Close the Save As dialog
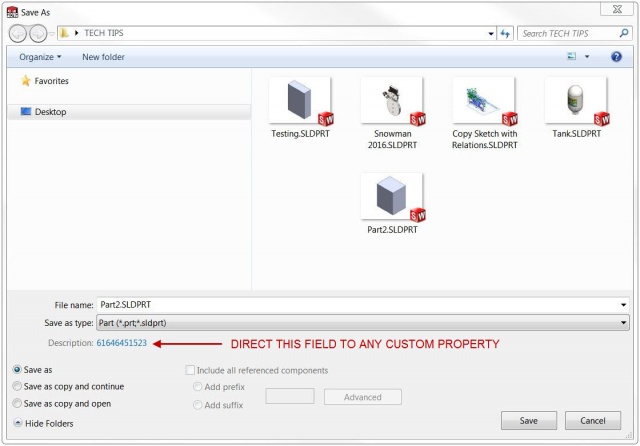Image resolution: width=640 pixels, height=446 pixels. [x=617, y=9]
